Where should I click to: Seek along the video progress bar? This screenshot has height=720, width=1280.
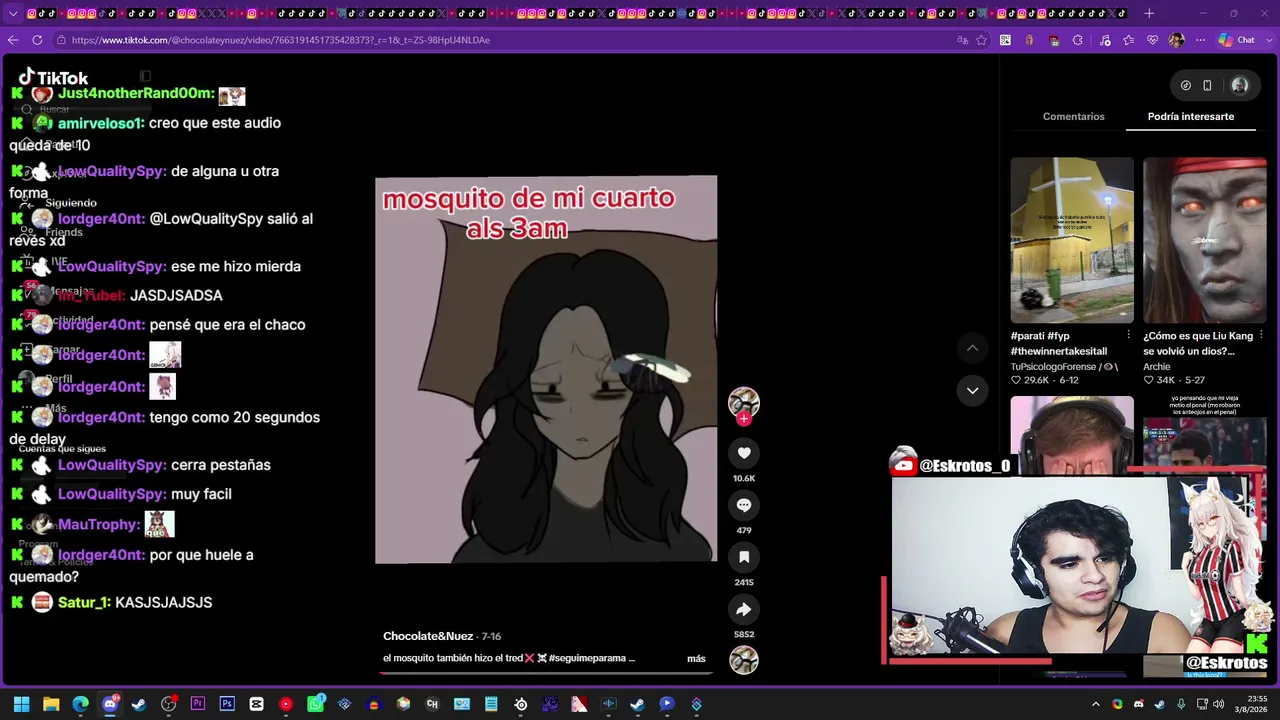click(x=546, y=672)
